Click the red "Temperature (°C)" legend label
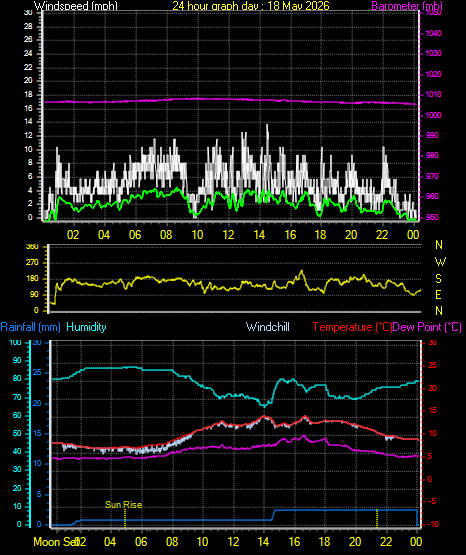This screenshot has height=555, width=466. click(x=352, y=327)
